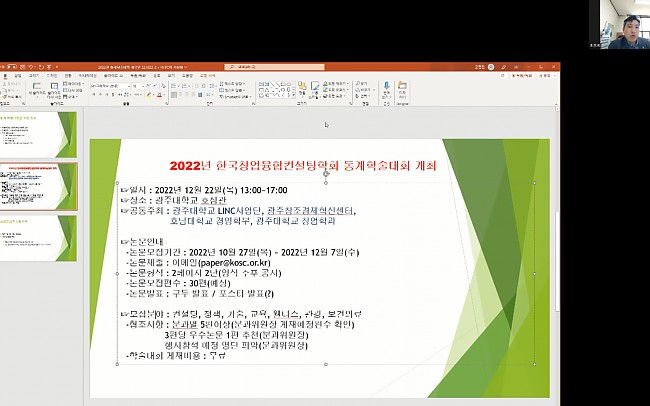Copy the selection to the clipboard
Viewport: 650px width, 406px height.
coord(11,90)
